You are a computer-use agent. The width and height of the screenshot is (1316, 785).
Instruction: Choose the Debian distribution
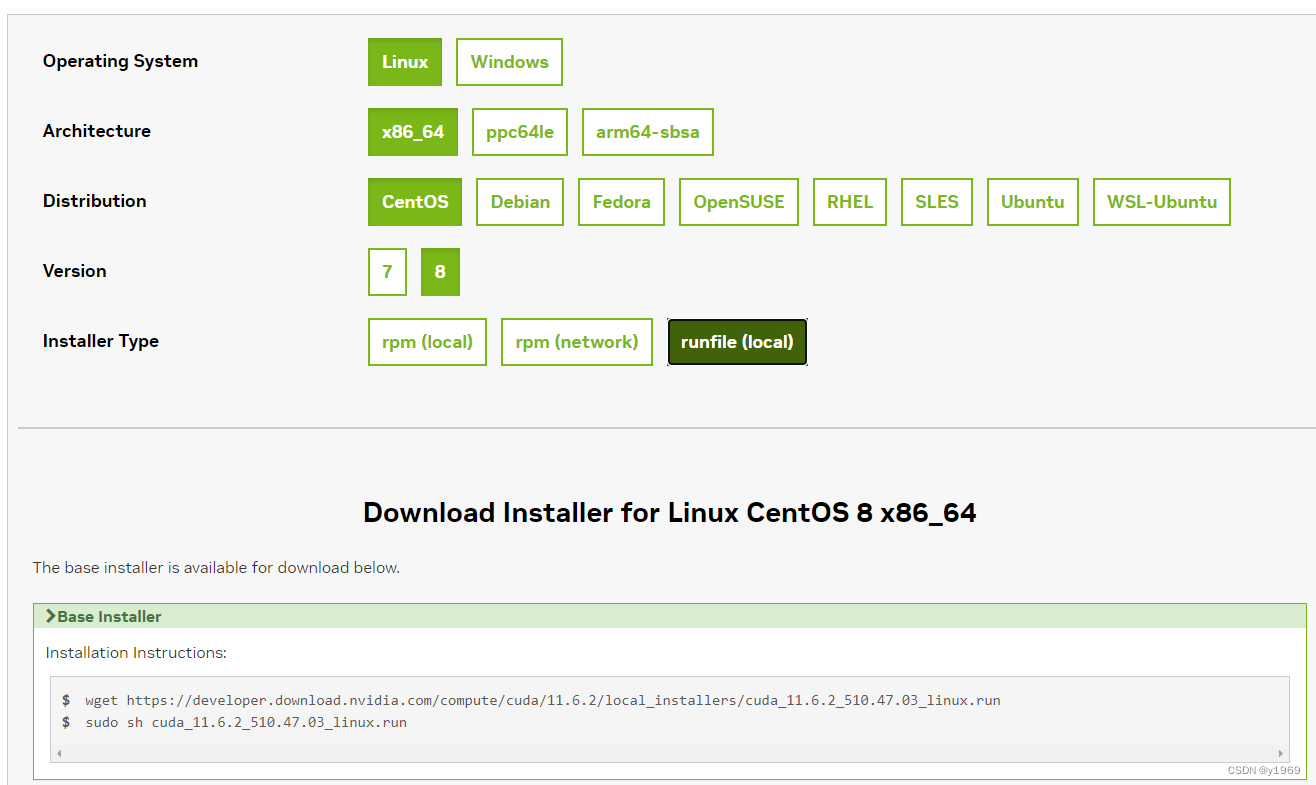point(520,202)
